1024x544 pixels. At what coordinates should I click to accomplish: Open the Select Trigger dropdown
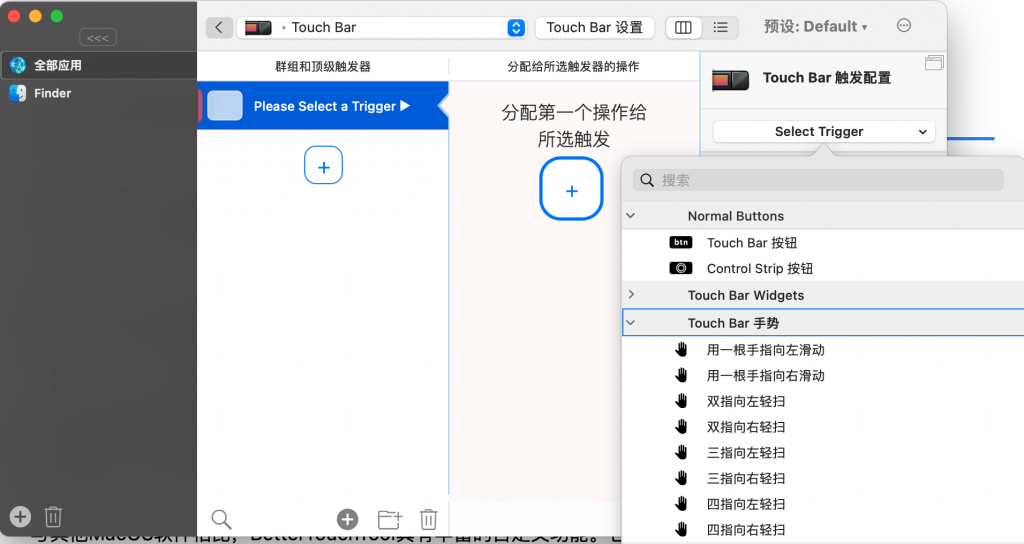pyautogui.click(x=824, y=131)
